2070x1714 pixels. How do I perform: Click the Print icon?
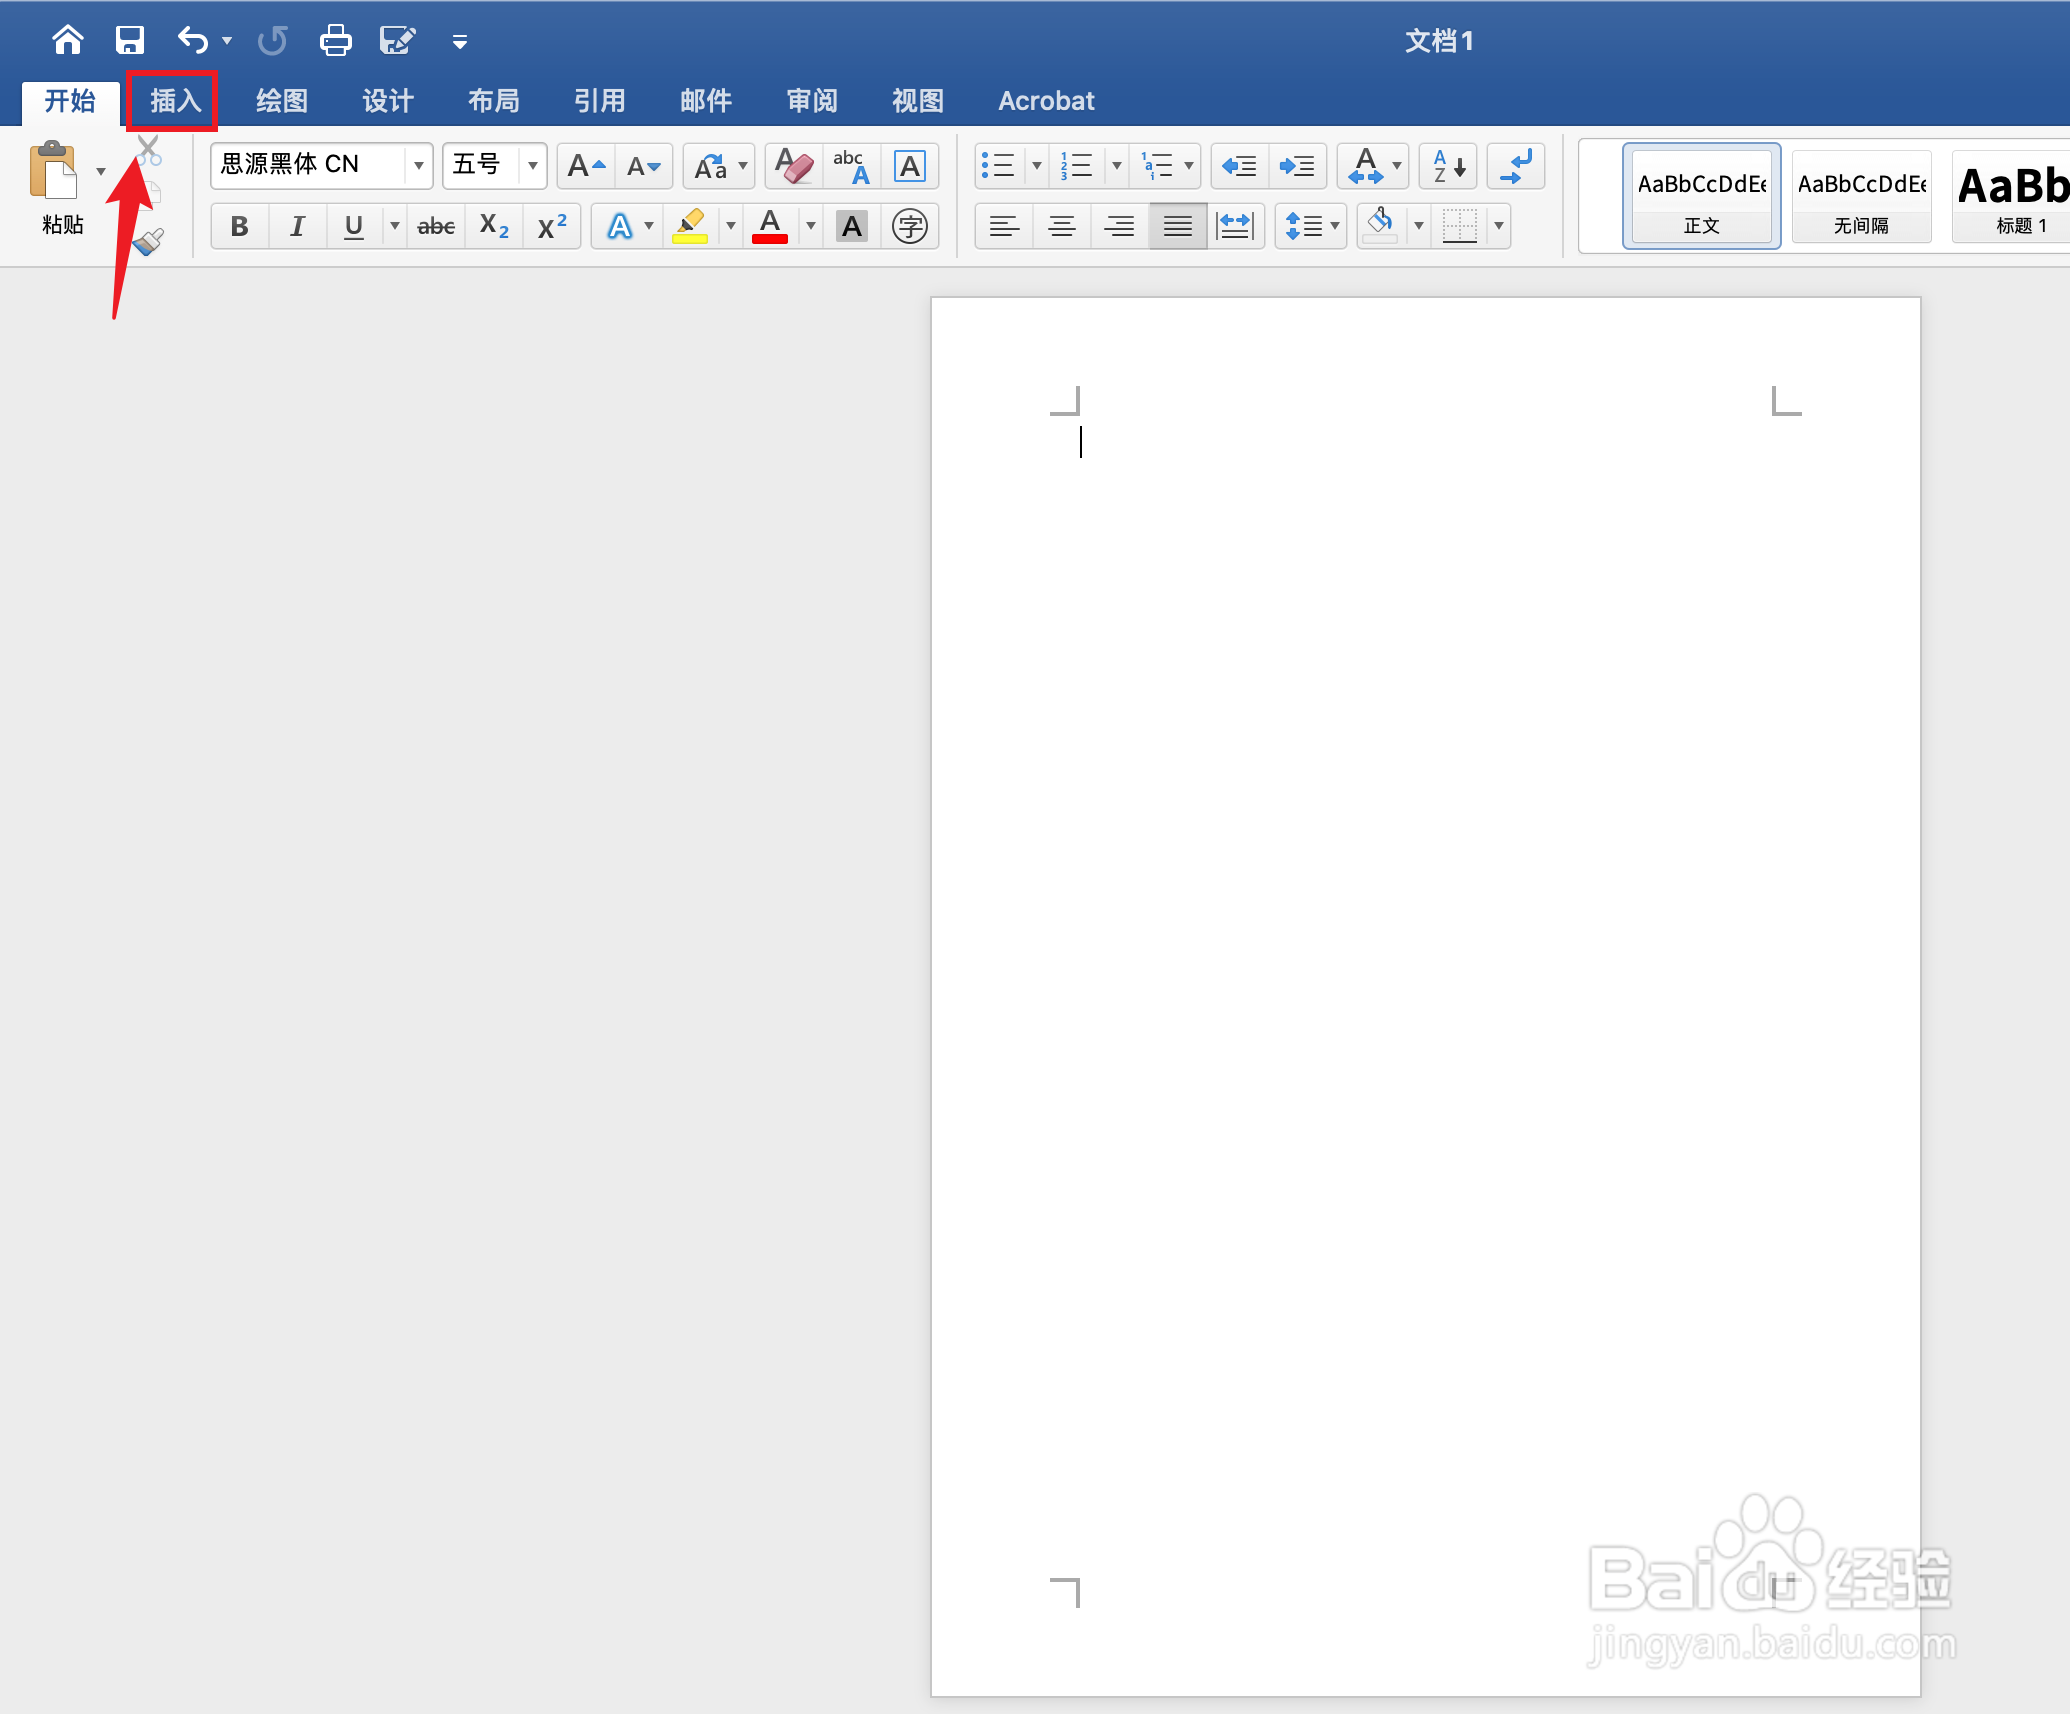(335, 40)
